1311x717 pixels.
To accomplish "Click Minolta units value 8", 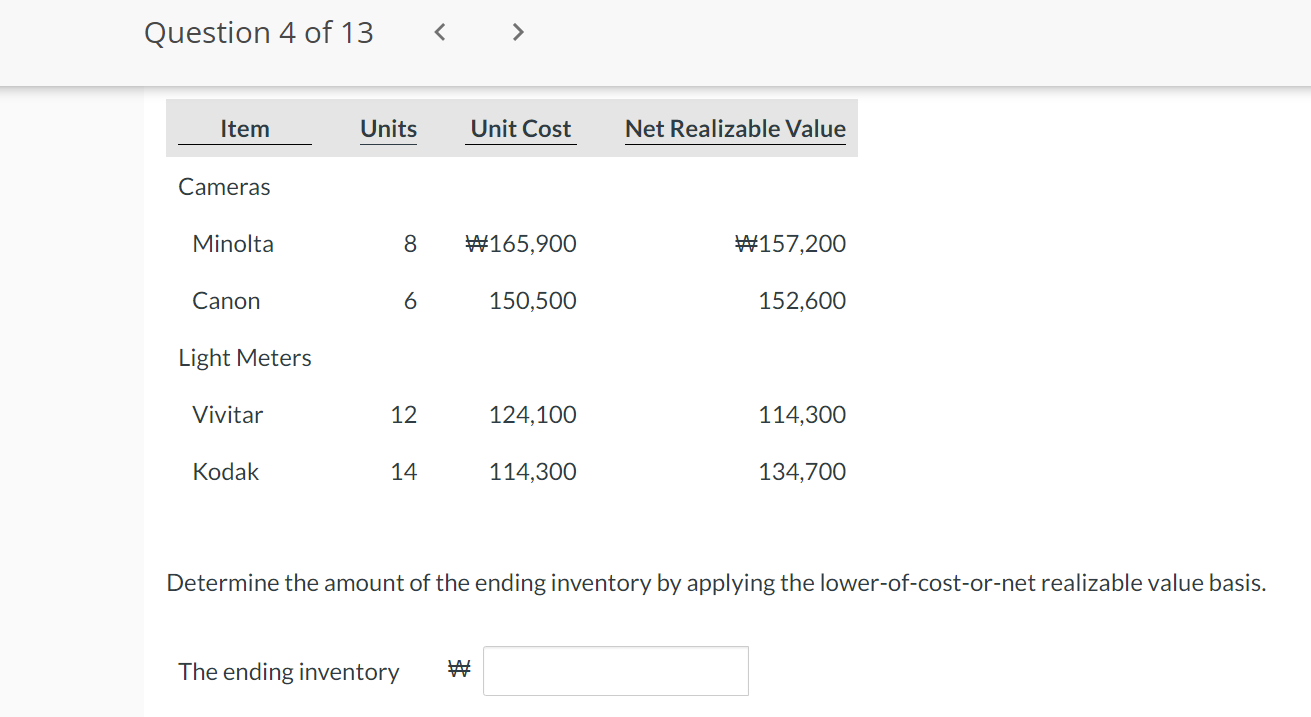I will (410, 244).
